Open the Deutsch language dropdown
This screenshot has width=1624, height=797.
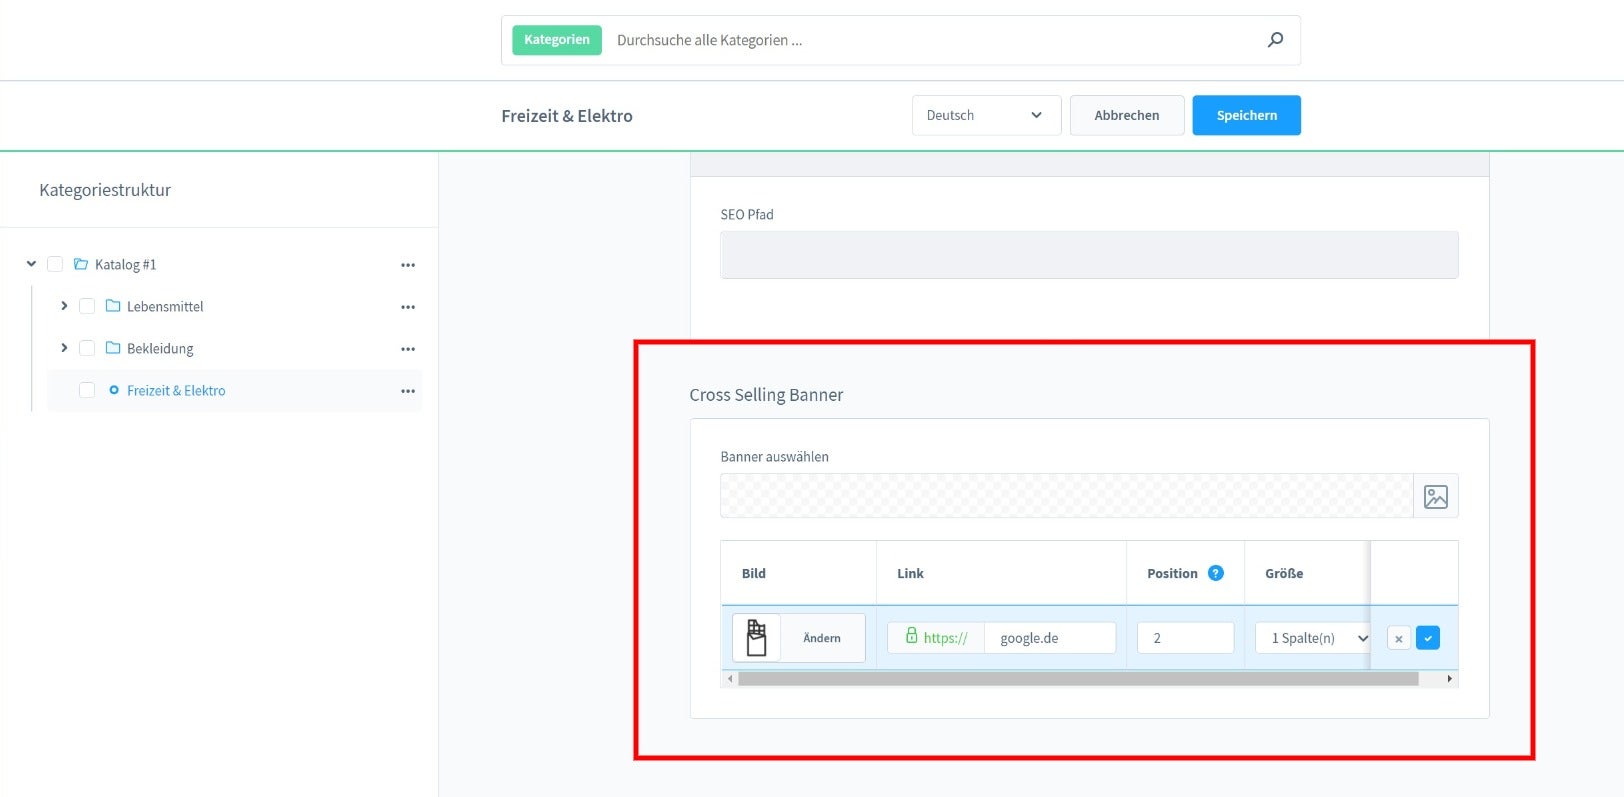pyautogui.click(x=986, y=115)
